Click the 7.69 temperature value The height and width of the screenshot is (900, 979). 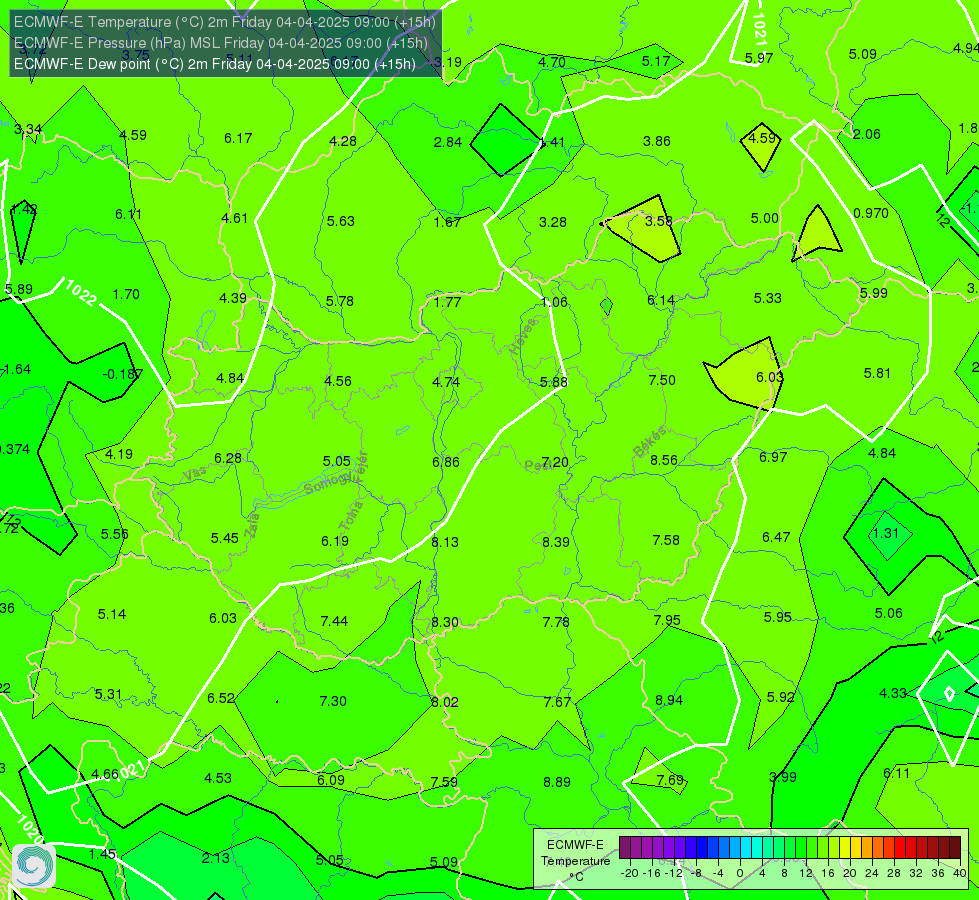pyautogui.click(x=670, y=780)
